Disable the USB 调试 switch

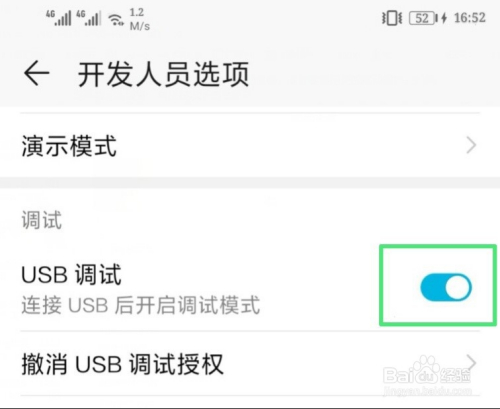tap(446, 287)
